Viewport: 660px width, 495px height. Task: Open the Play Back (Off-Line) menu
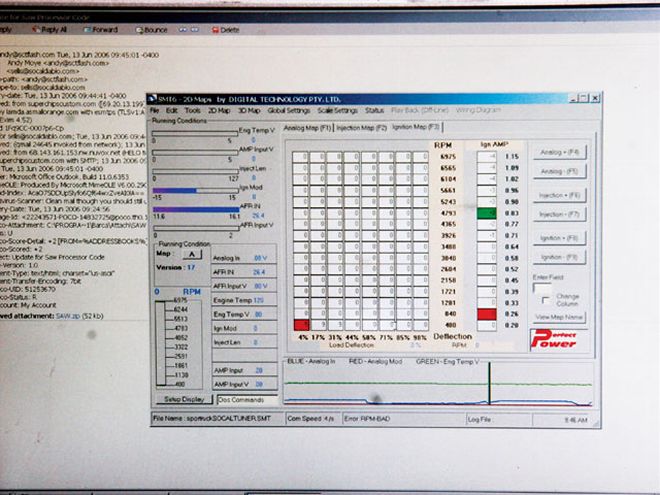[419, 110]
